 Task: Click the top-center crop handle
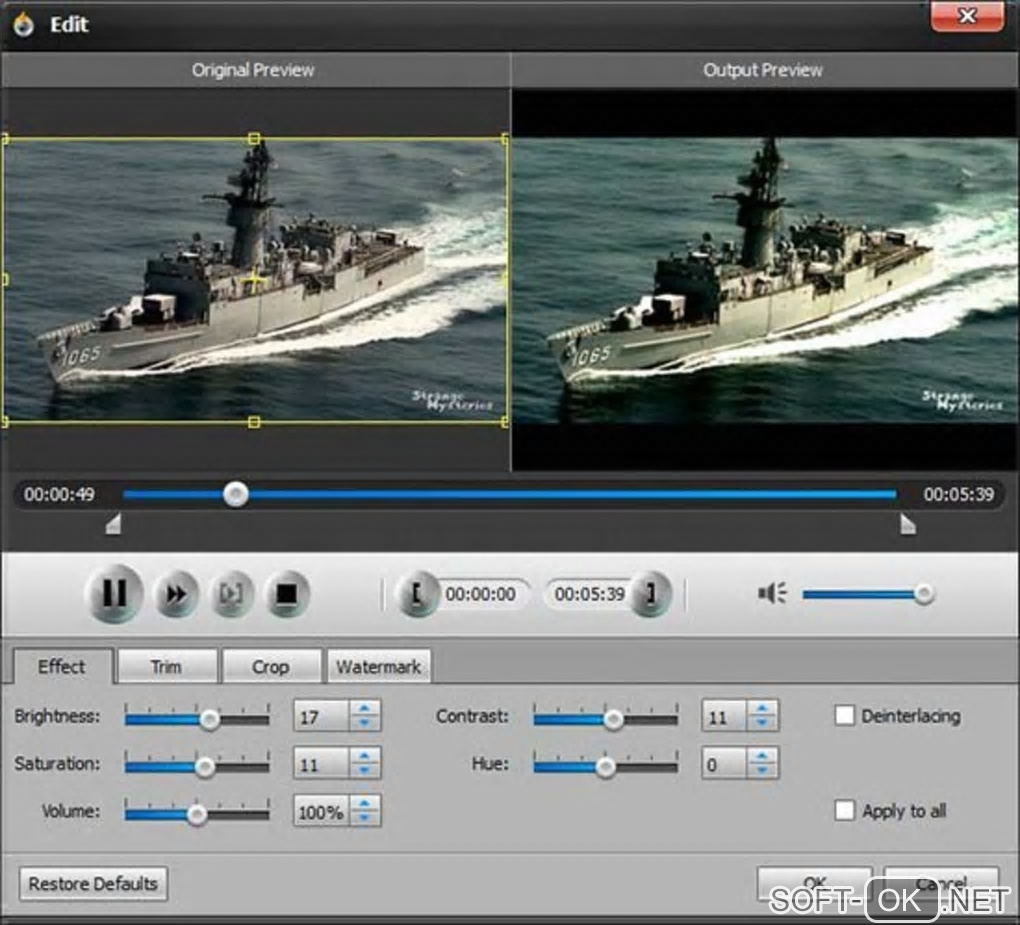[254, 139]
